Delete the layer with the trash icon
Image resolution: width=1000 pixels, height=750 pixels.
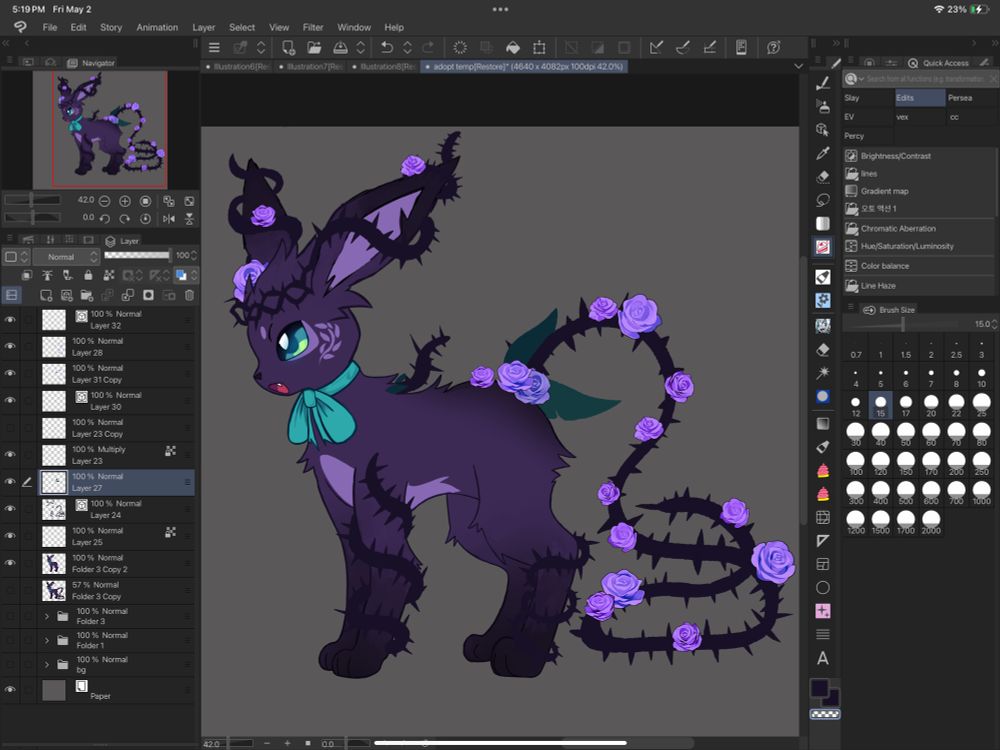(189, 295)
